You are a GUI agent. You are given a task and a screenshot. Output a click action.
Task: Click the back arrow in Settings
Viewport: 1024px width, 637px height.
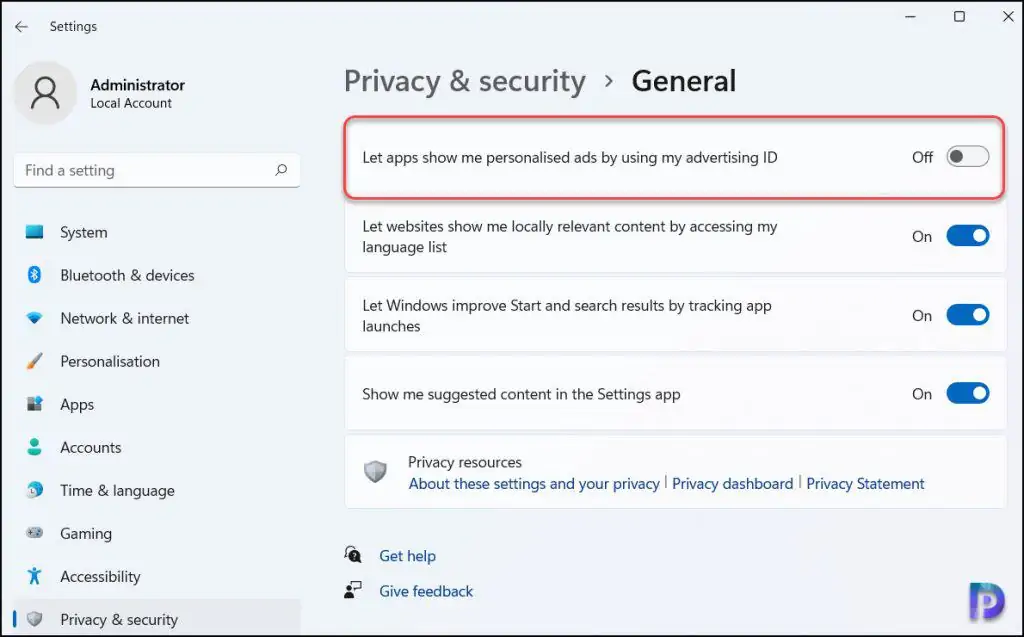(x=22, y=27)
